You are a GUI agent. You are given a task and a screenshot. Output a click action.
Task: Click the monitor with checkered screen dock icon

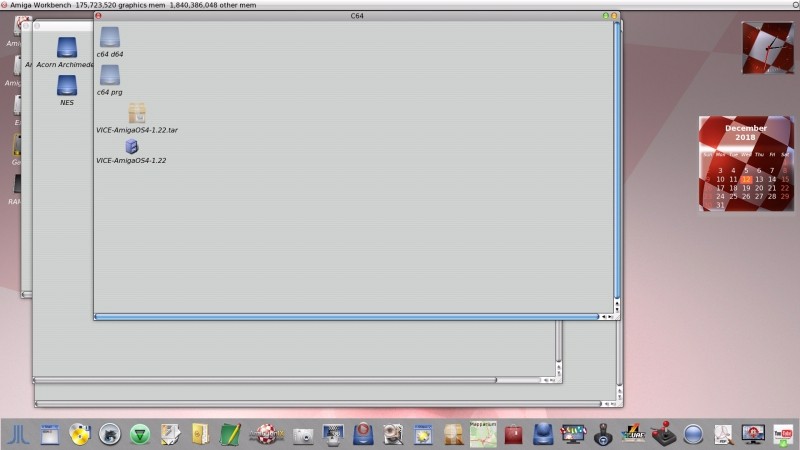coord(333,435)
